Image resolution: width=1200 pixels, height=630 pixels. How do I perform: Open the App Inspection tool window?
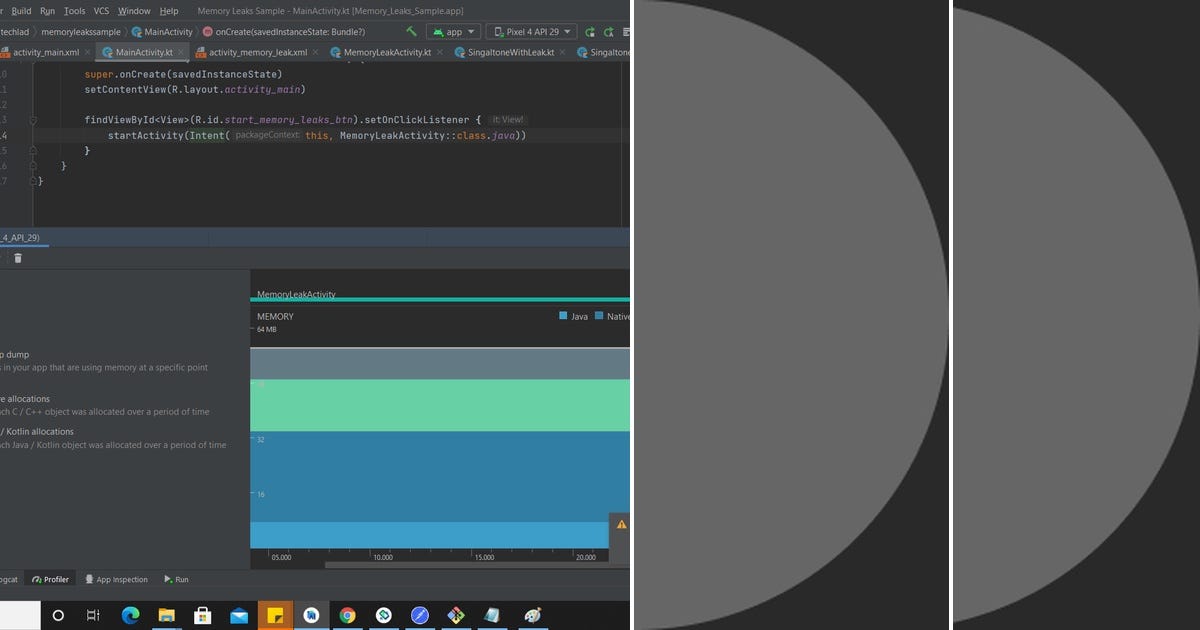tap(116, 579)
